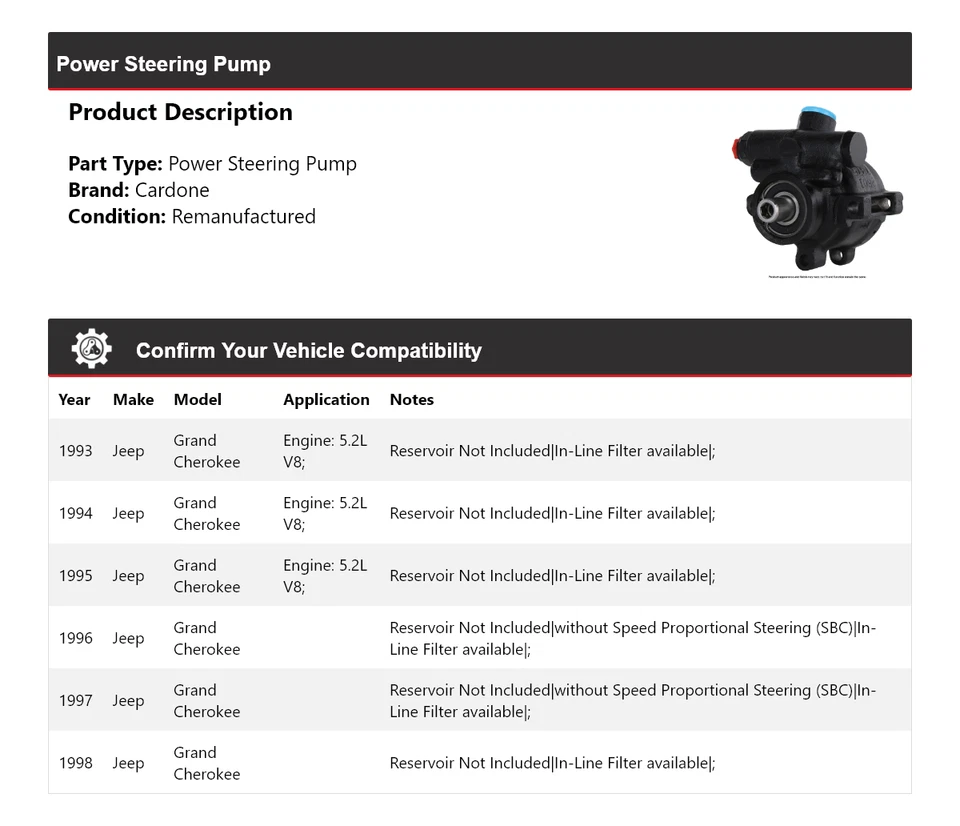Viewport: 960px width, 826px height.
Task: Click the Product Description heading
Action: pos(180,112)
